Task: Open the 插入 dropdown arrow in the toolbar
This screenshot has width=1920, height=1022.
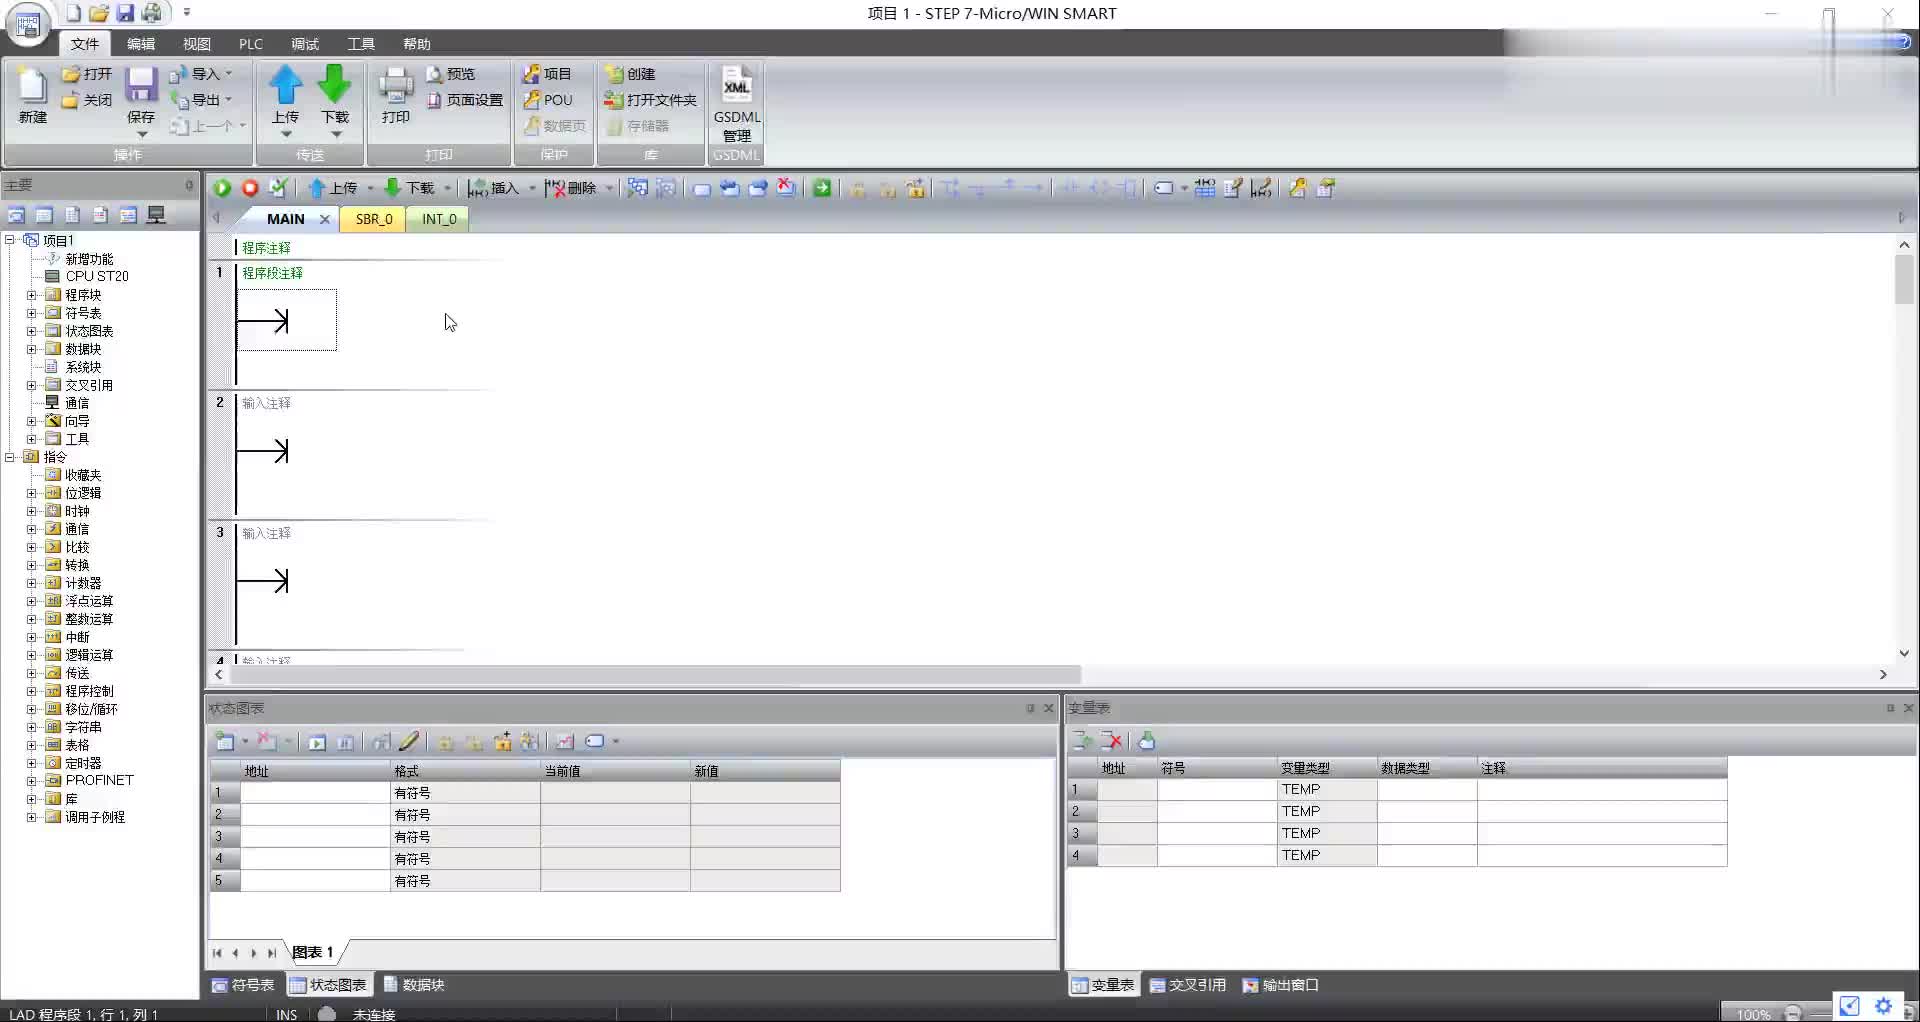Action: click(532, 188)
